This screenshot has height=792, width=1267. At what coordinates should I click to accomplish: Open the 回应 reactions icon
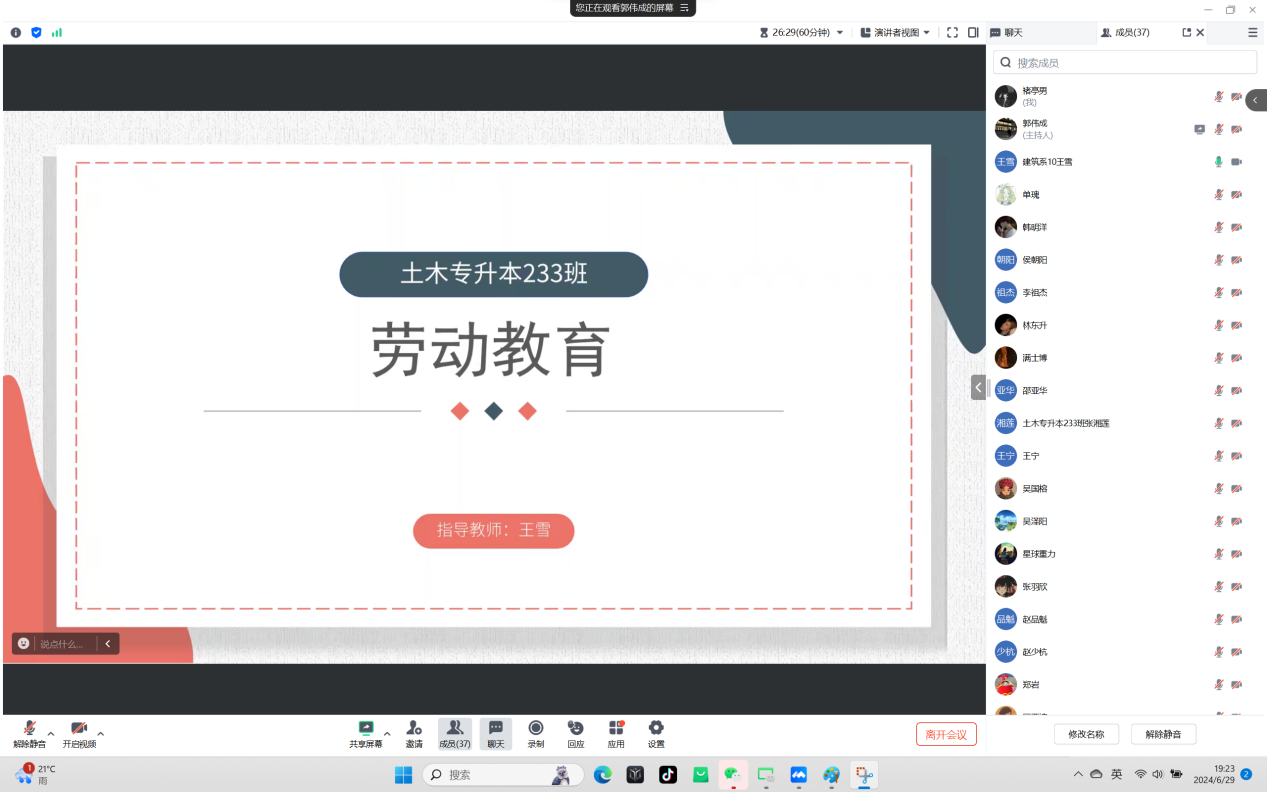pyautogui.click(x=575, y=729)
